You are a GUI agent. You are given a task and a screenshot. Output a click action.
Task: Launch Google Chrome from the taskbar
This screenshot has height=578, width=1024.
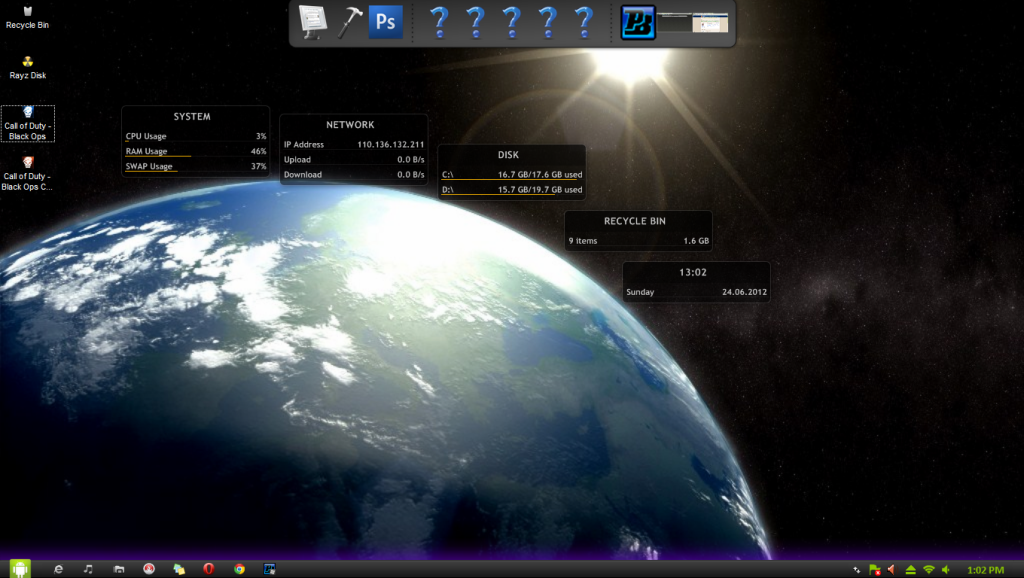click(x=239, y=568)
